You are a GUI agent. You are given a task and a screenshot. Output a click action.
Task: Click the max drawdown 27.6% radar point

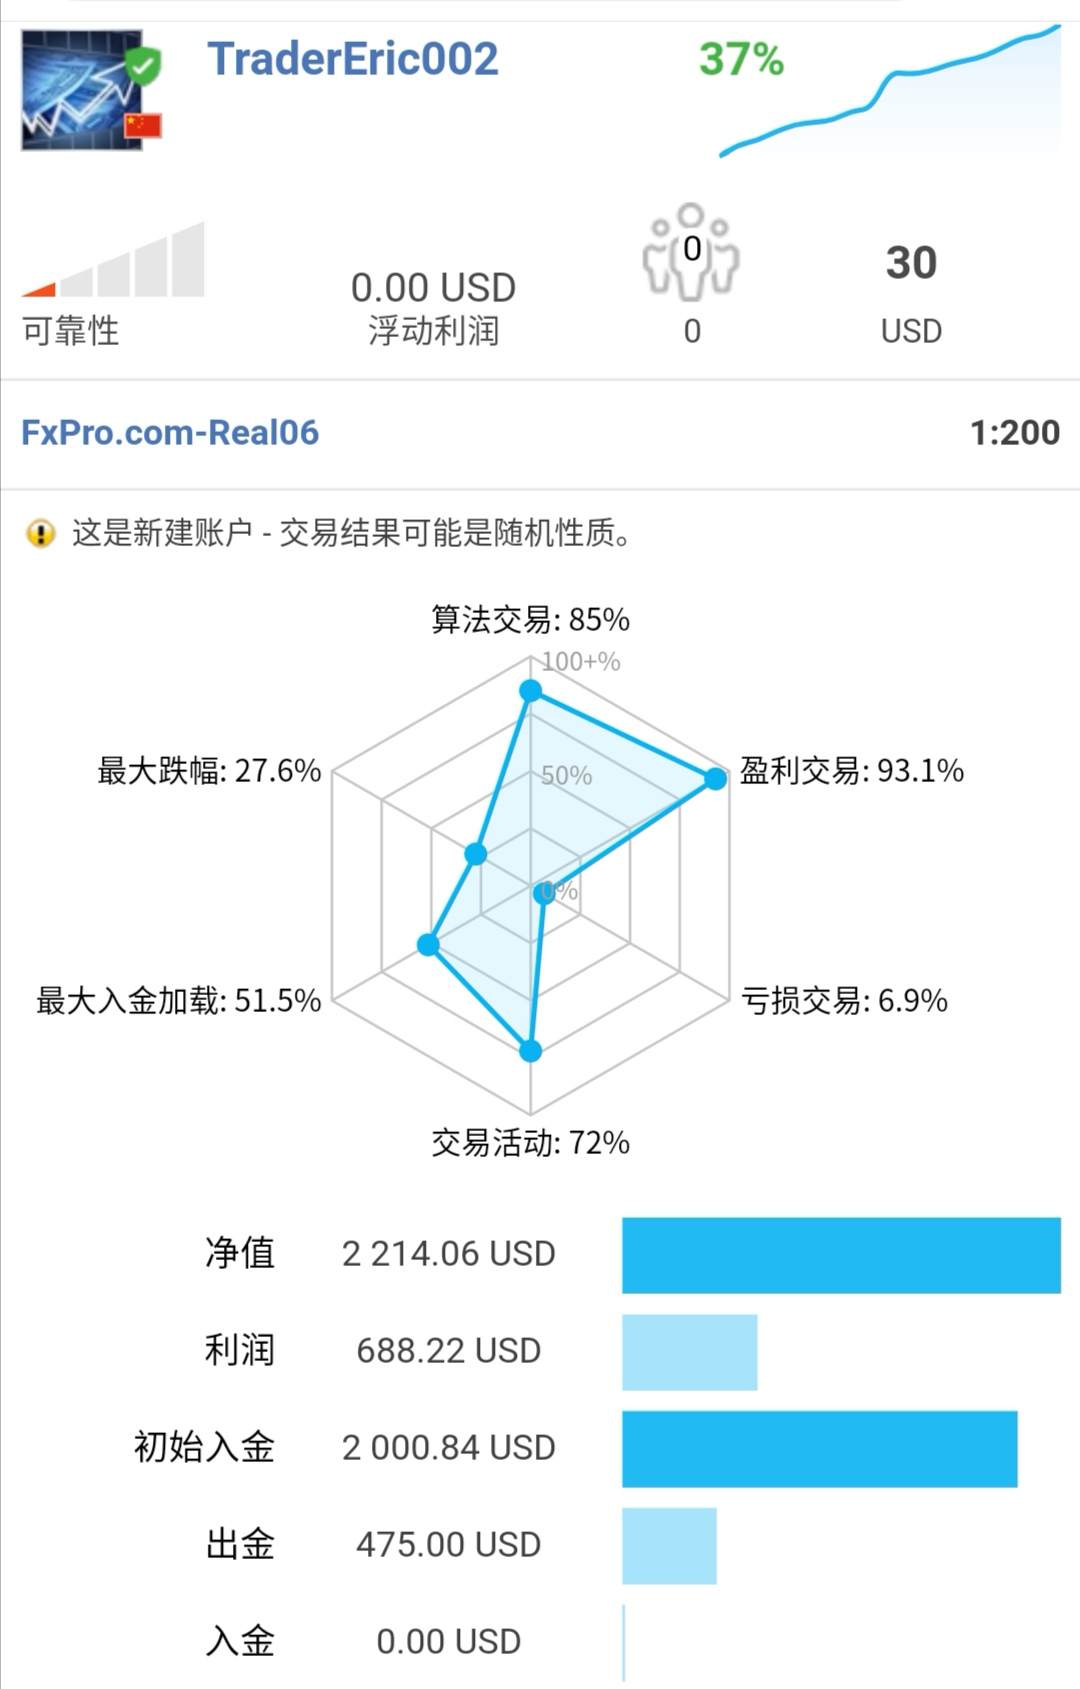(x=476, y=854)
